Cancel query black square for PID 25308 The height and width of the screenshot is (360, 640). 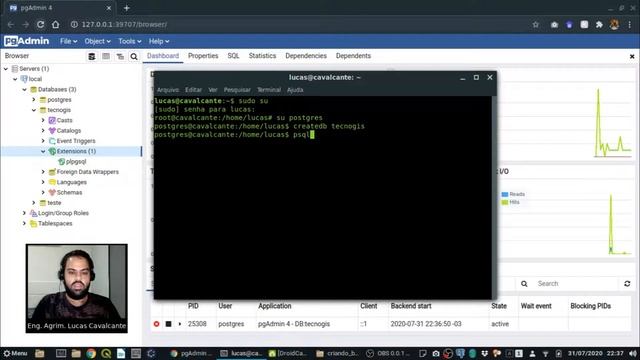(168, 324)
